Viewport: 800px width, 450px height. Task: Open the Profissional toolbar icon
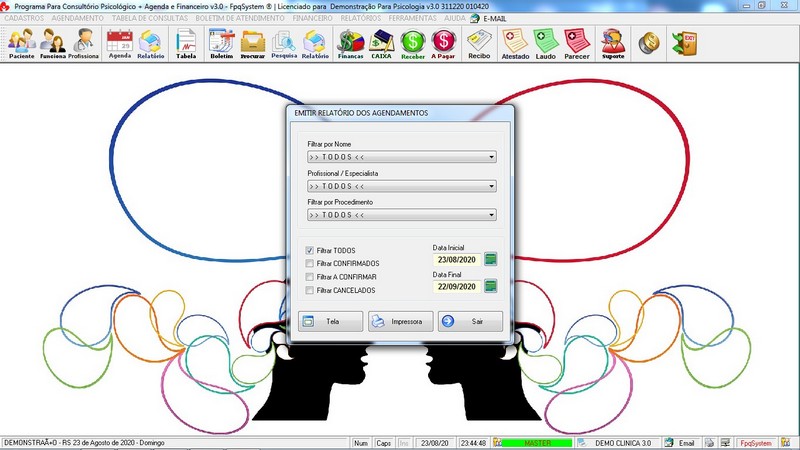(x=83, y=44)
